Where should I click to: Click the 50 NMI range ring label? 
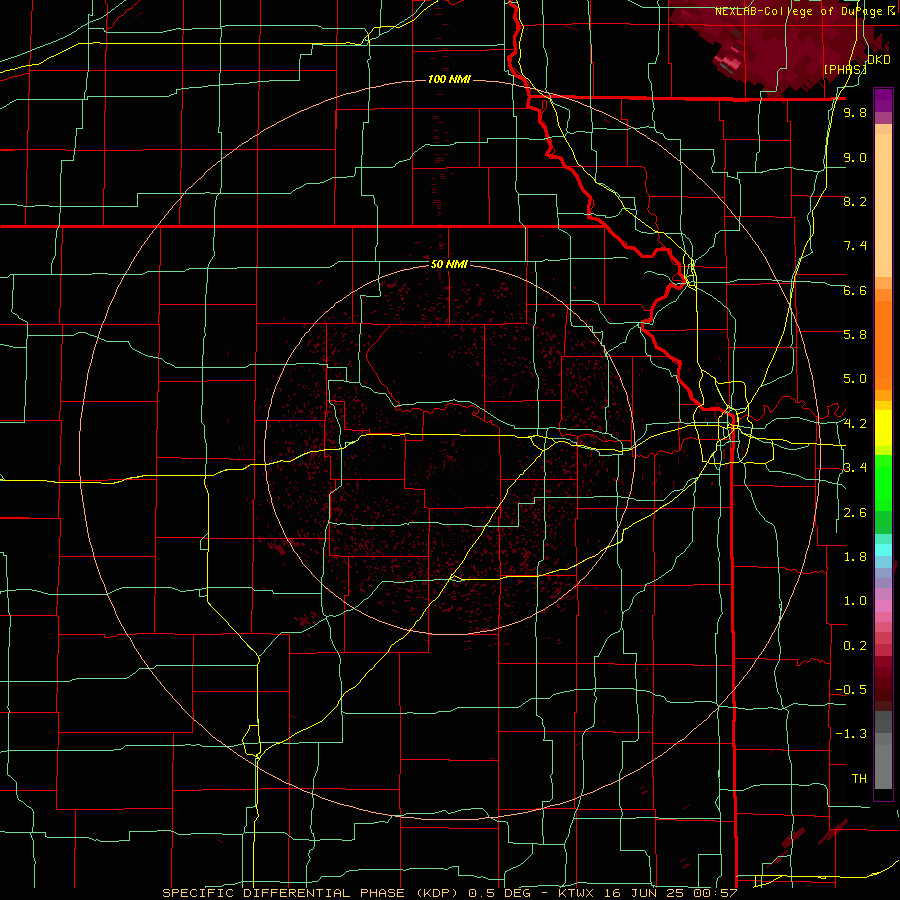tap(449, 264)
